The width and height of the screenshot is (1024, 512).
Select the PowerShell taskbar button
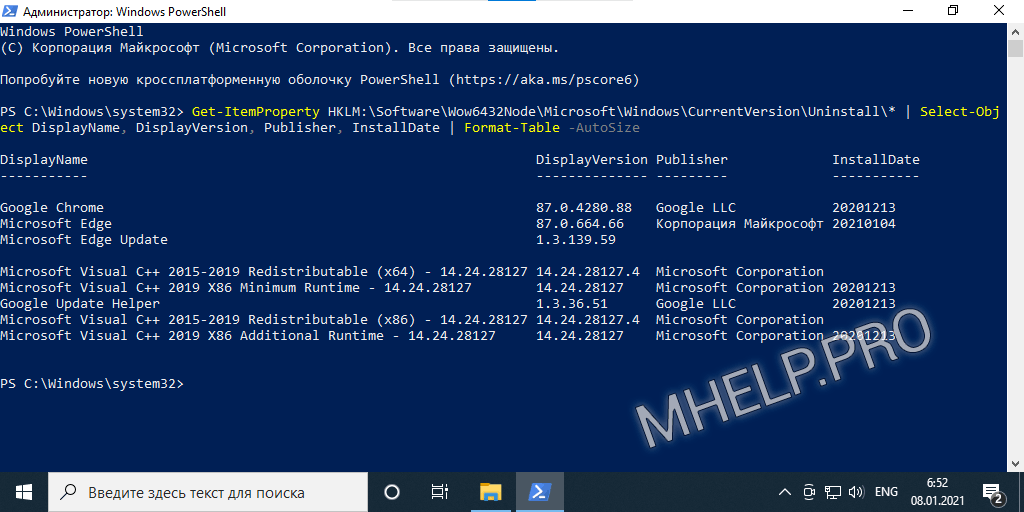(x=540, y=492)
